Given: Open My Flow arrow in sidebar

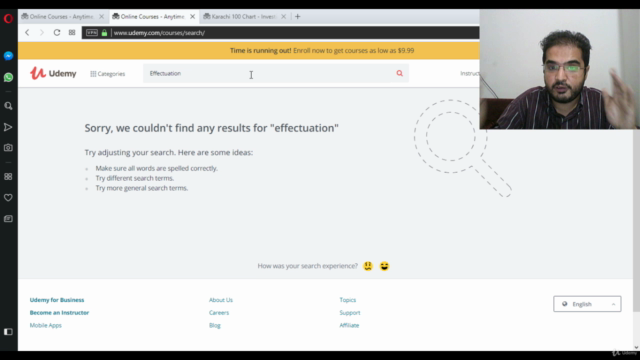Looking at the screenshot, I should (8, 127).
